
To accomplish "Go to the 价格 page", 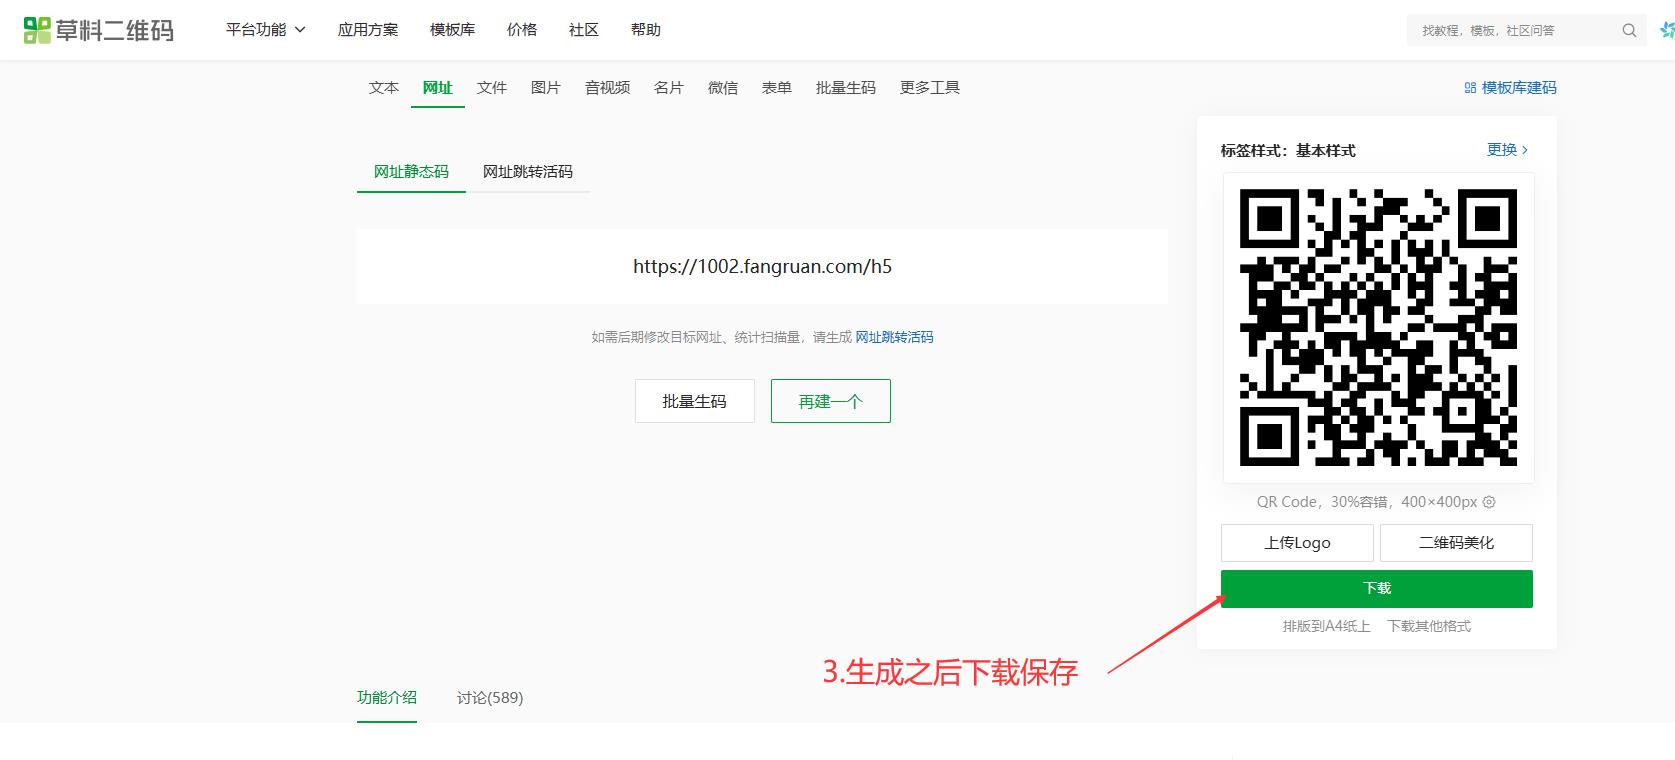I will tap(522, 30).
